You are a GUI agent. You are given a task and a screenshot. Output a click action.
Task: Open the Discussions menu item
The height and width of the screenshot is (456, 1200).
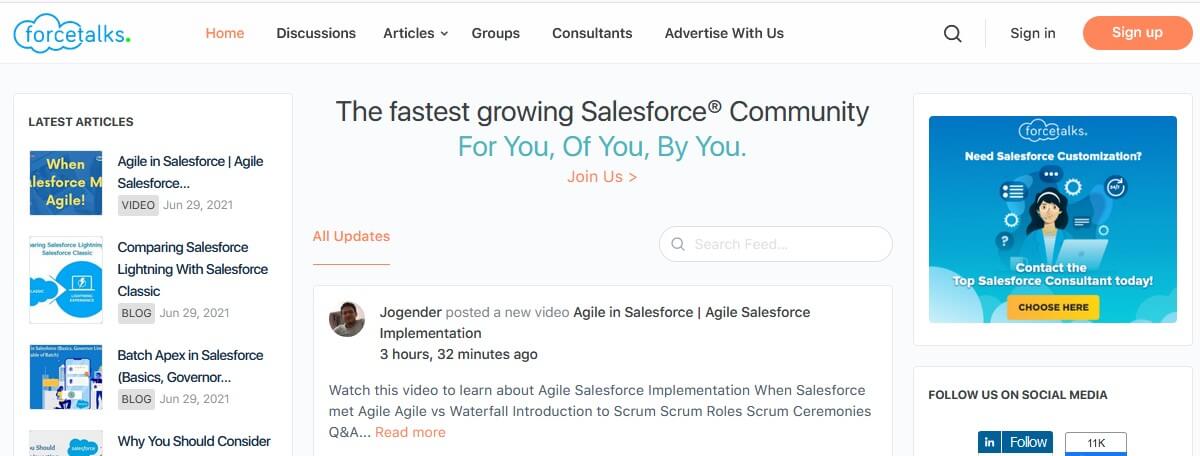316,33
